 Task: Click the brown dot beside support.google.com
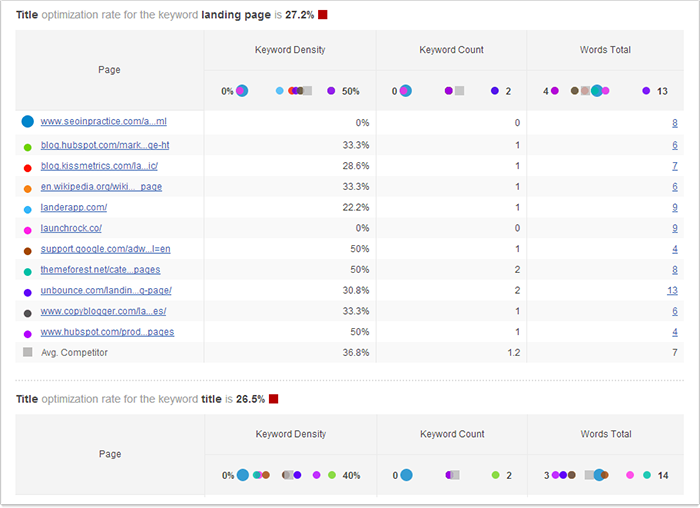[x=27, y=250]
